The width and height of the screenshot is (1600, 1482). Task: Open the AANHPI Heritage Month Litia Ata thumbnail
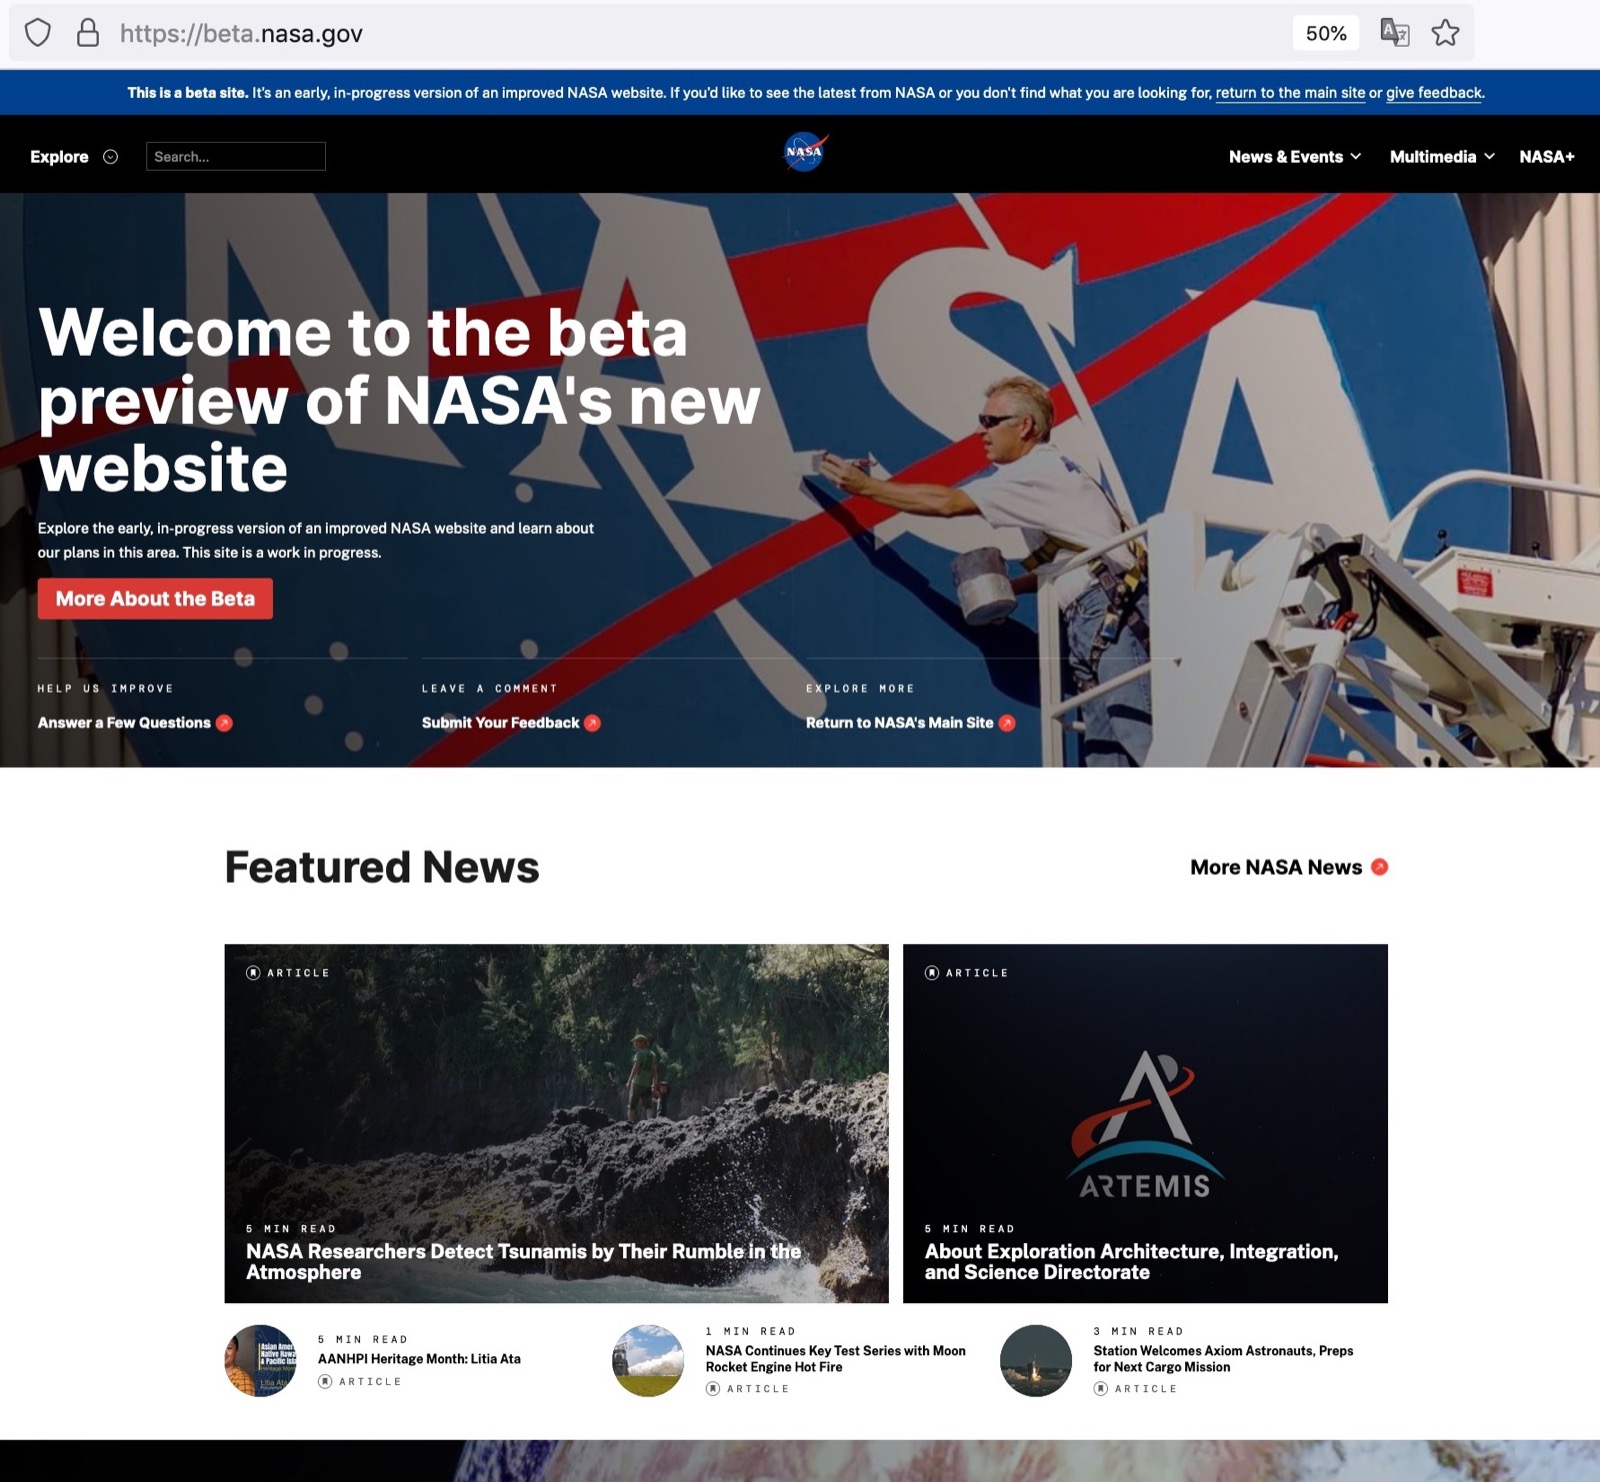(260, 1360)
